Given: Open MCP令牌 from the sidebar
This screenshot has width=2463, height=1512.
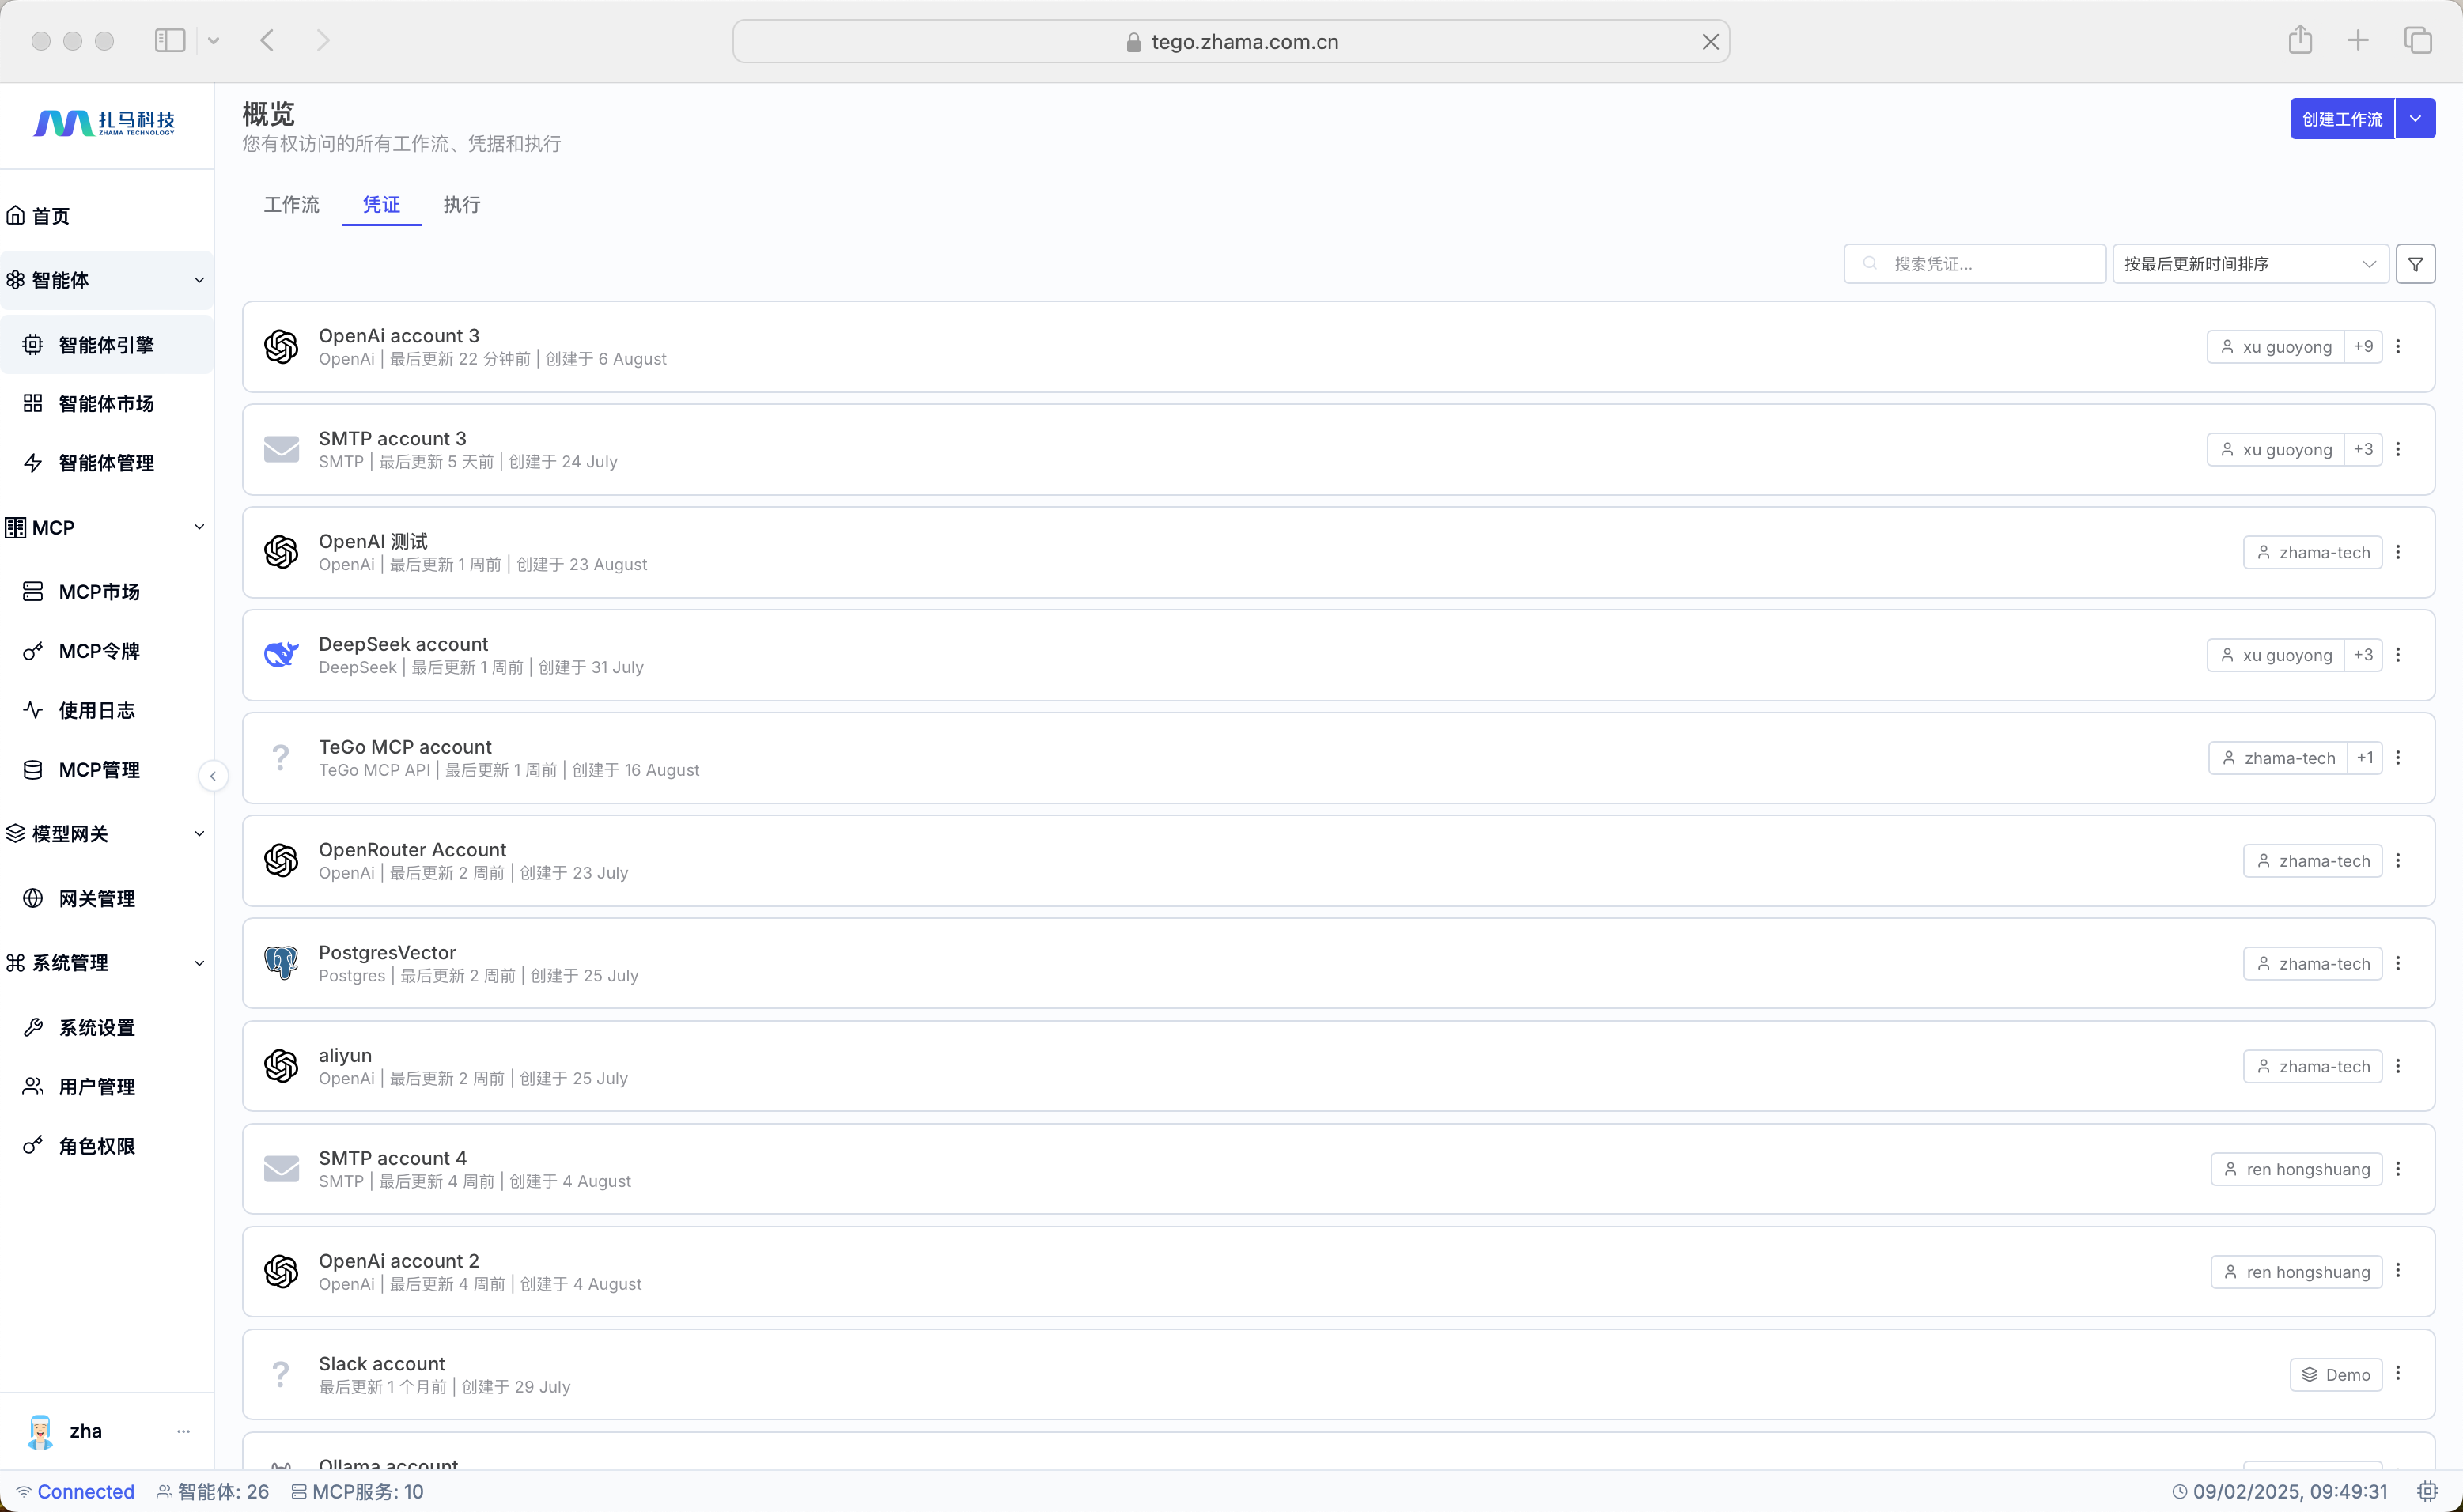Looking at the screenshot, I should click(98, 651).
